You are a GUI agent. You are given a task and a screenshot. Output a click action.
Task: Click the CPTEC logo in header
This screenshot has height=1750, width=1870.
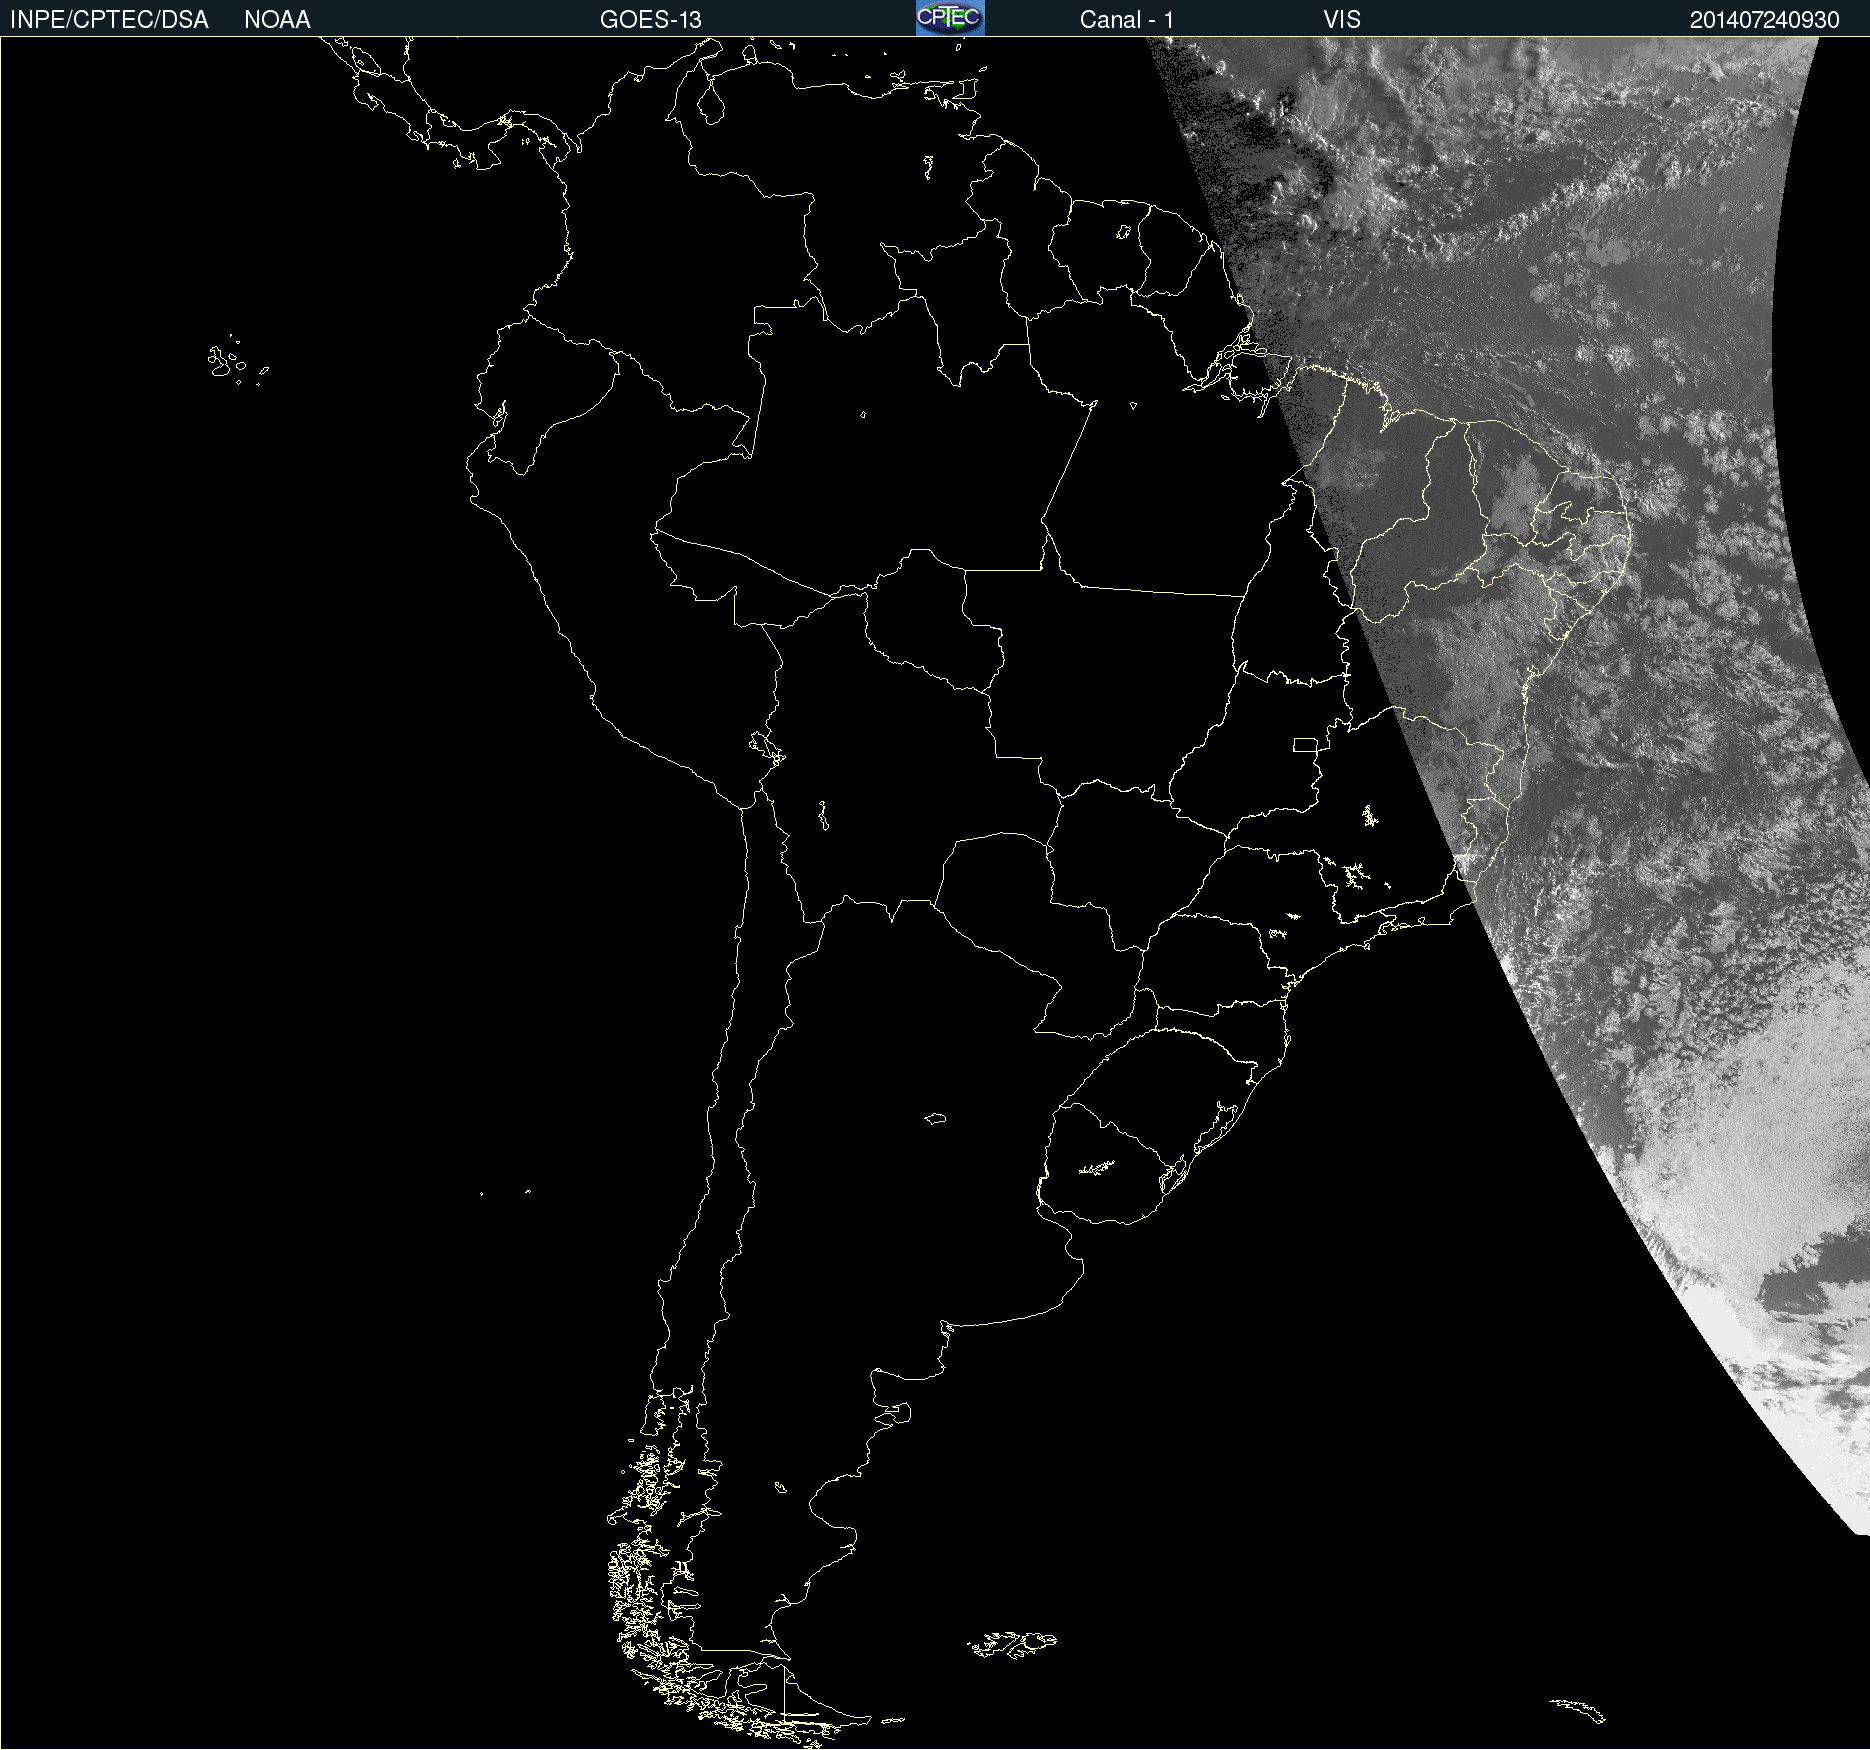(x=950, y=18)
